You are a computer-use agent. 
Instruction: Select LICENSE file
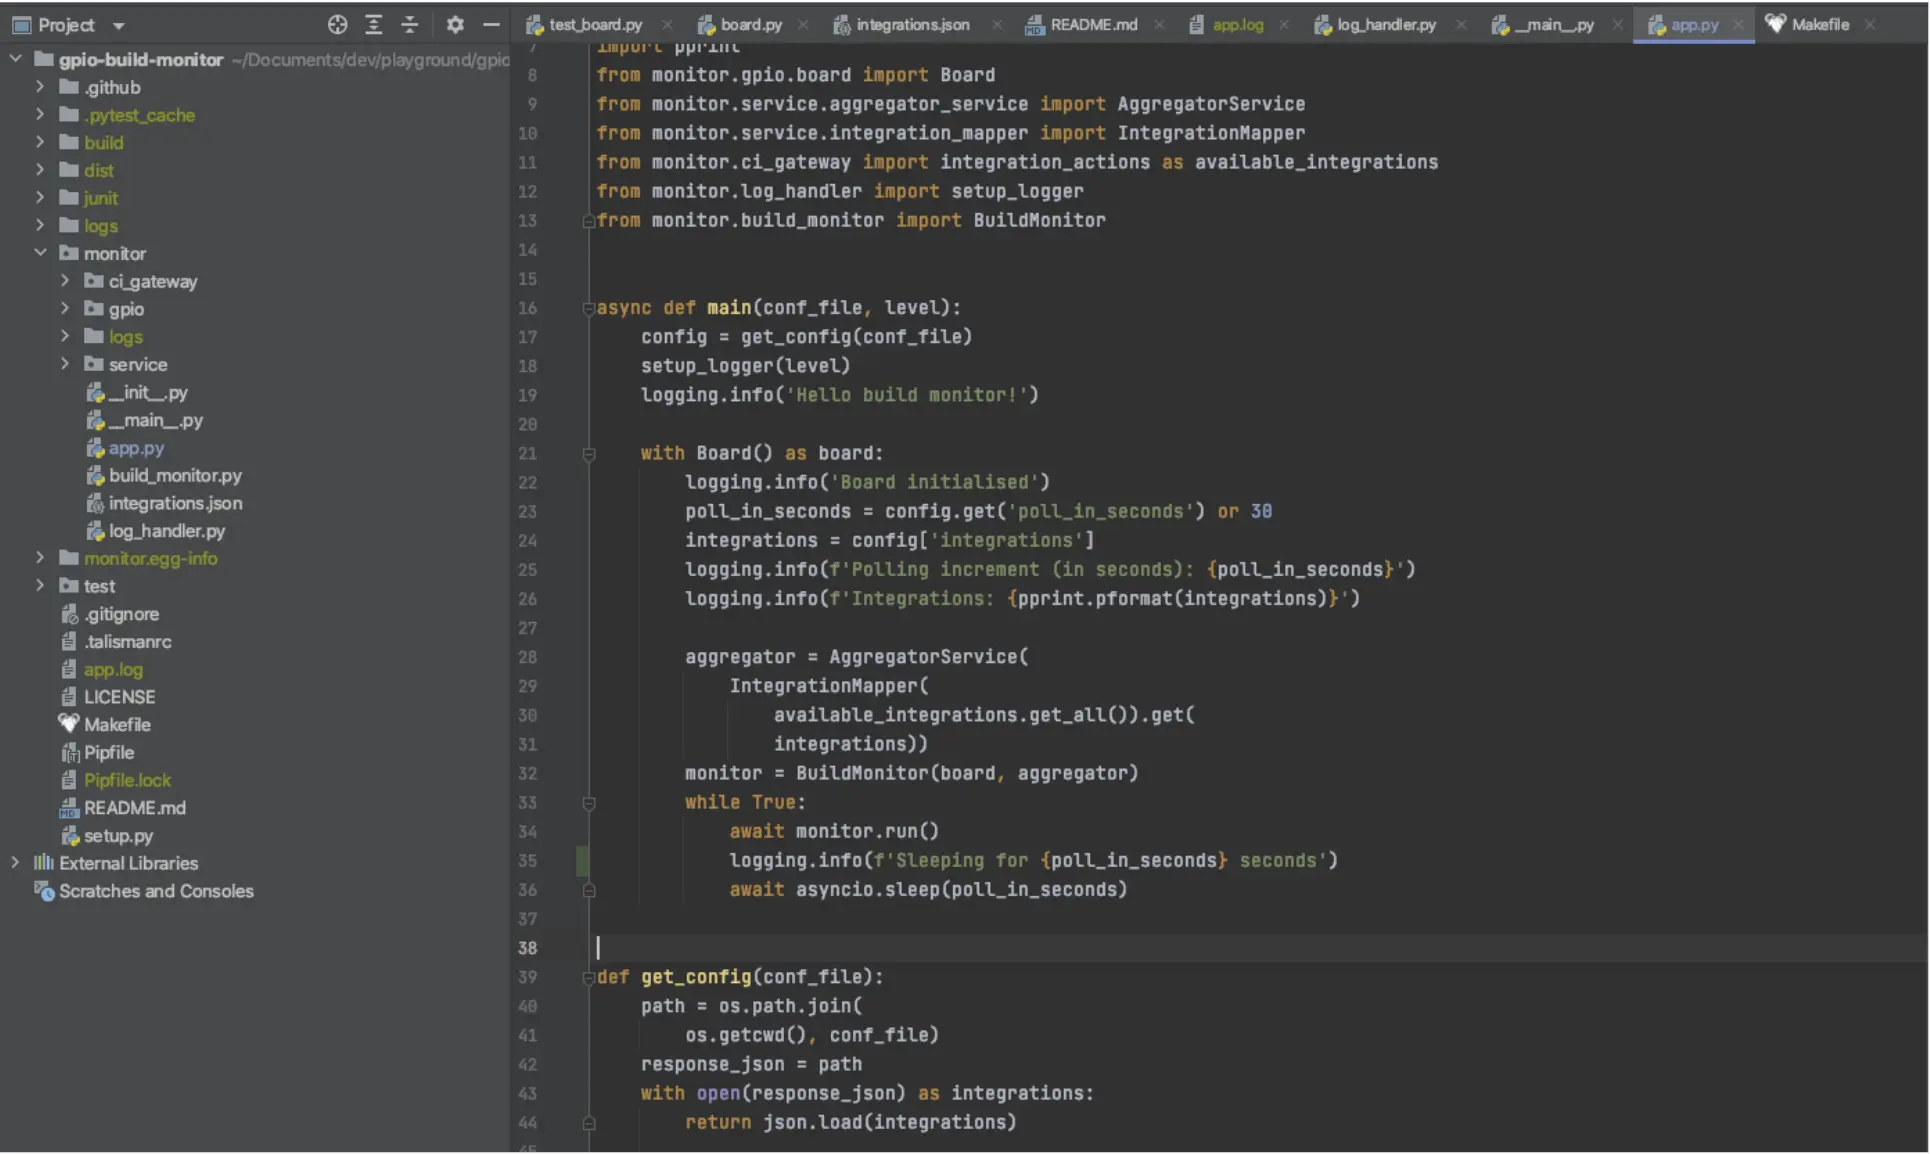[119, 697]
